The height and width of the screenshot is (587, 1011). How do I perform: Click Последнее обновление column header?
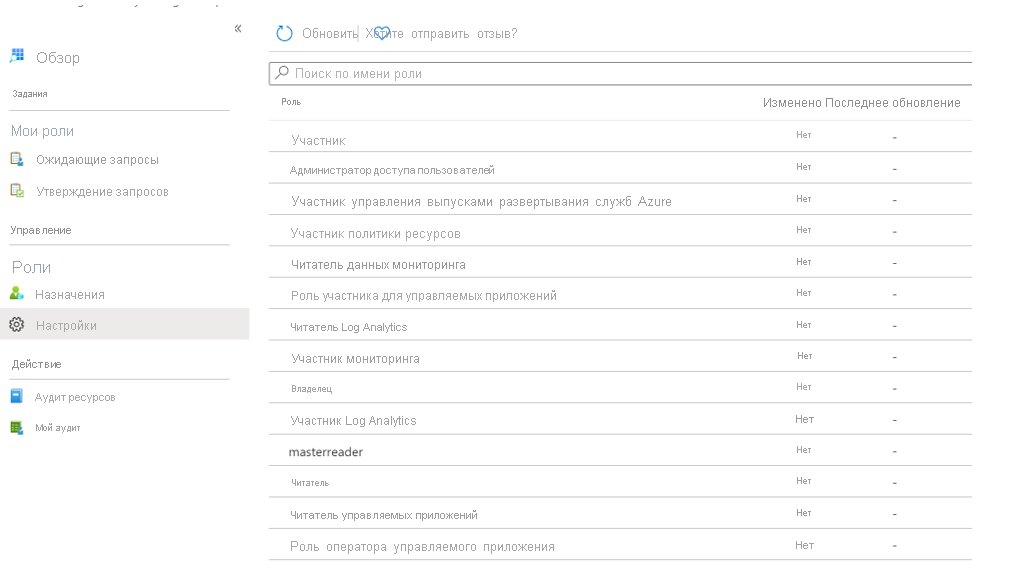(x=892, y=103)
